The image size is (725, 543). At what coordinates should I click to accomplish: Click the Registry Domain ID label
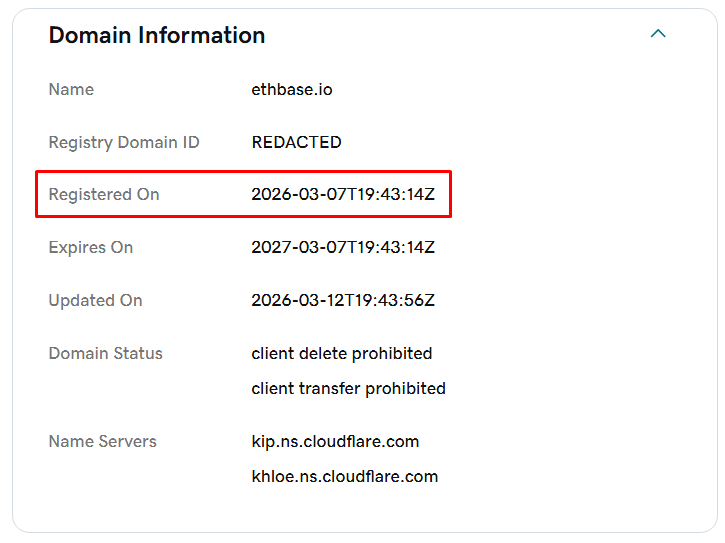124,142
